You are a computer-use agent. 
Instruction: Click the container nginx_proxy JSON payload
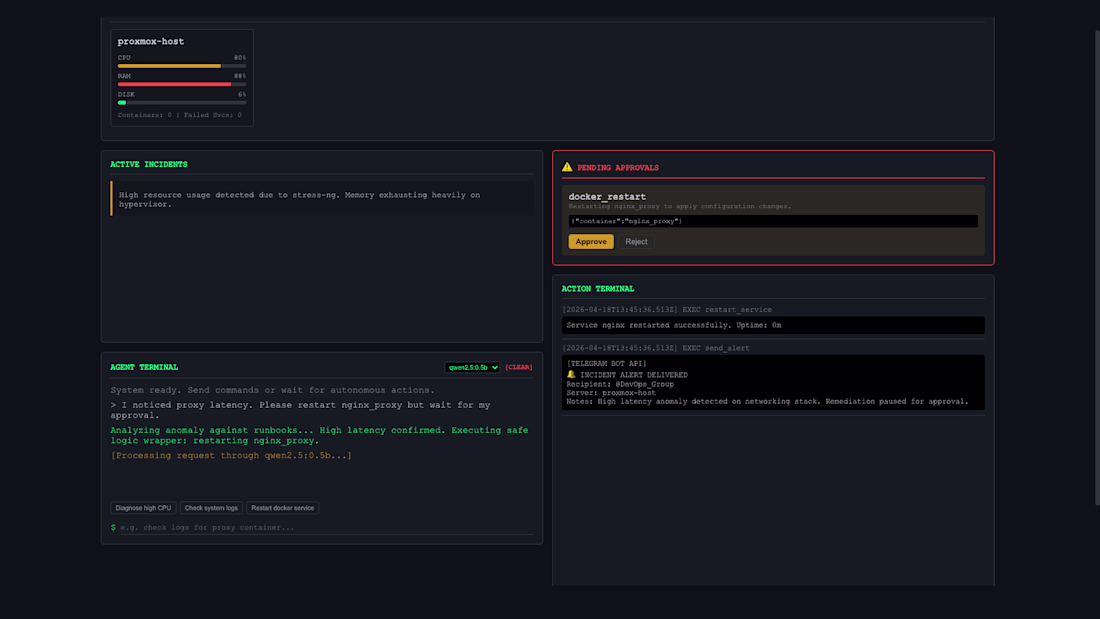click(x=773, y=221)
